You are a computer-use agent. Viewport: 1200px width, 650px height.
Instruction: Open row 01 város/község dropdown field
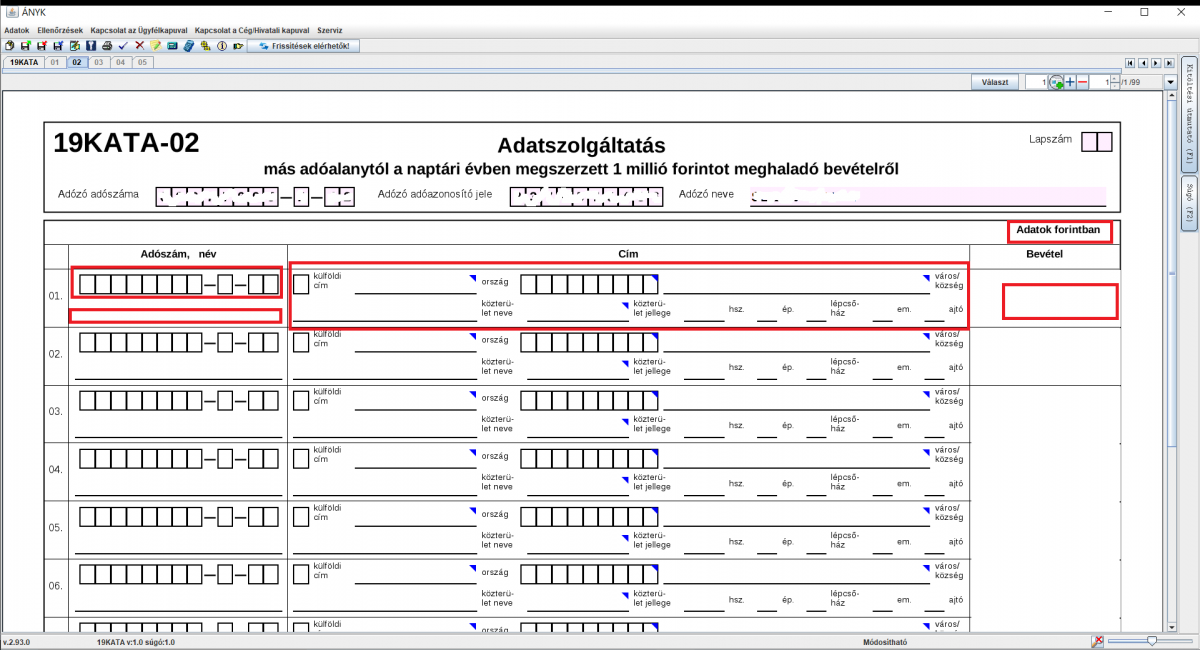pos(796,284)
